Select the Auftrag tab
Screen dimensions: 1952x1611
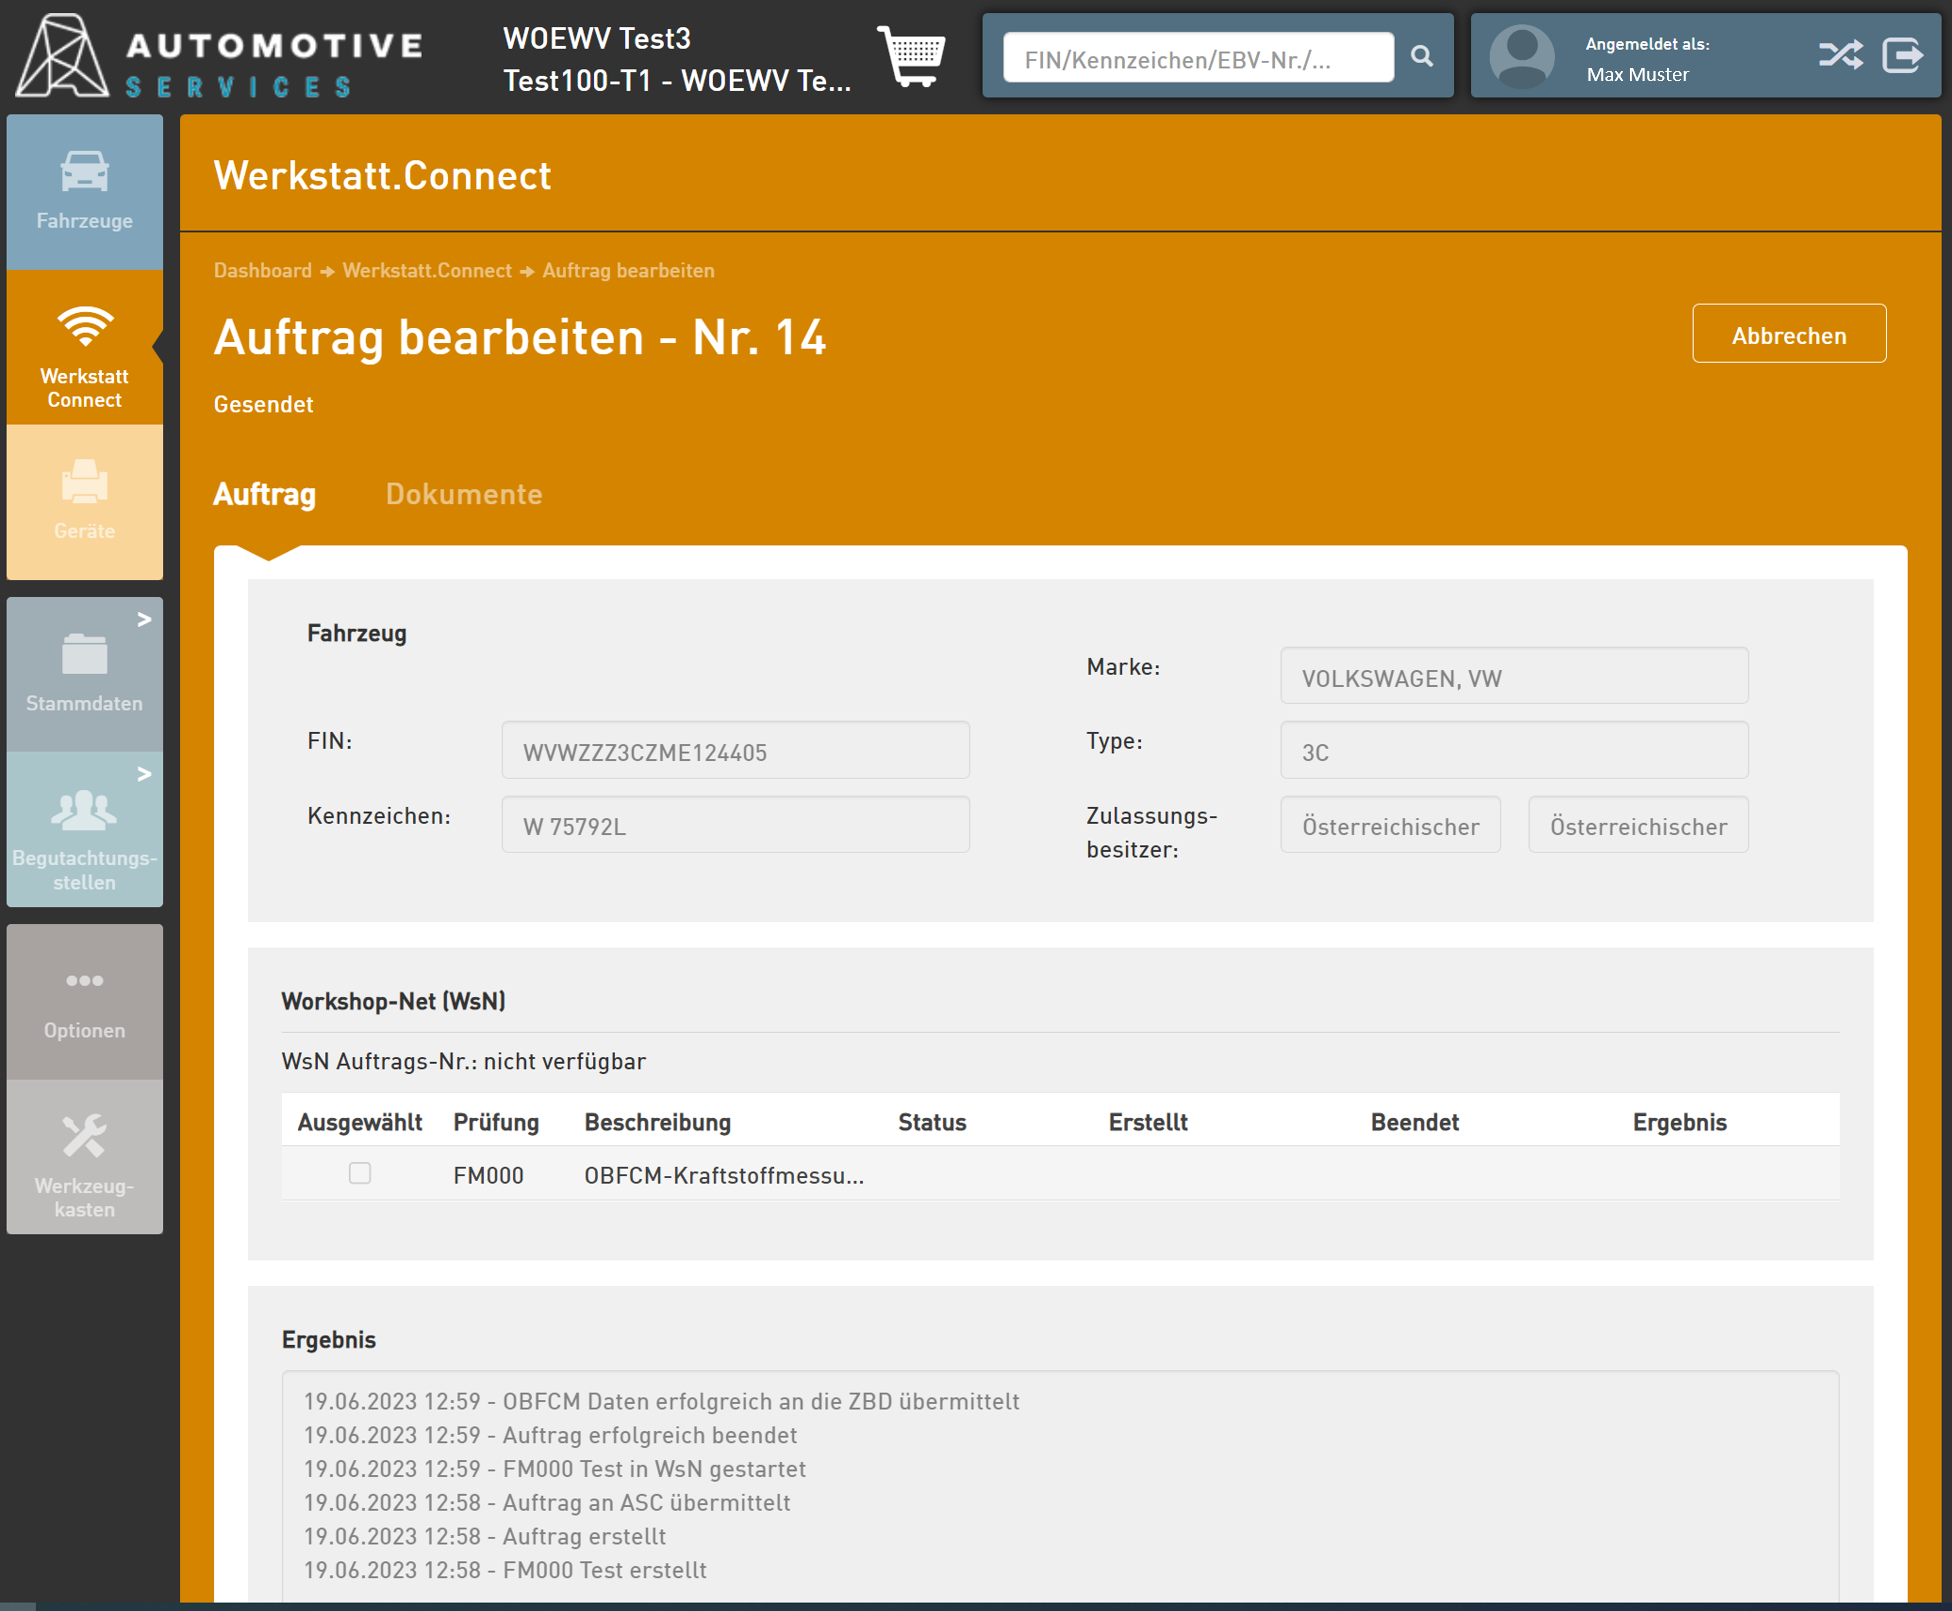[265, 494]
